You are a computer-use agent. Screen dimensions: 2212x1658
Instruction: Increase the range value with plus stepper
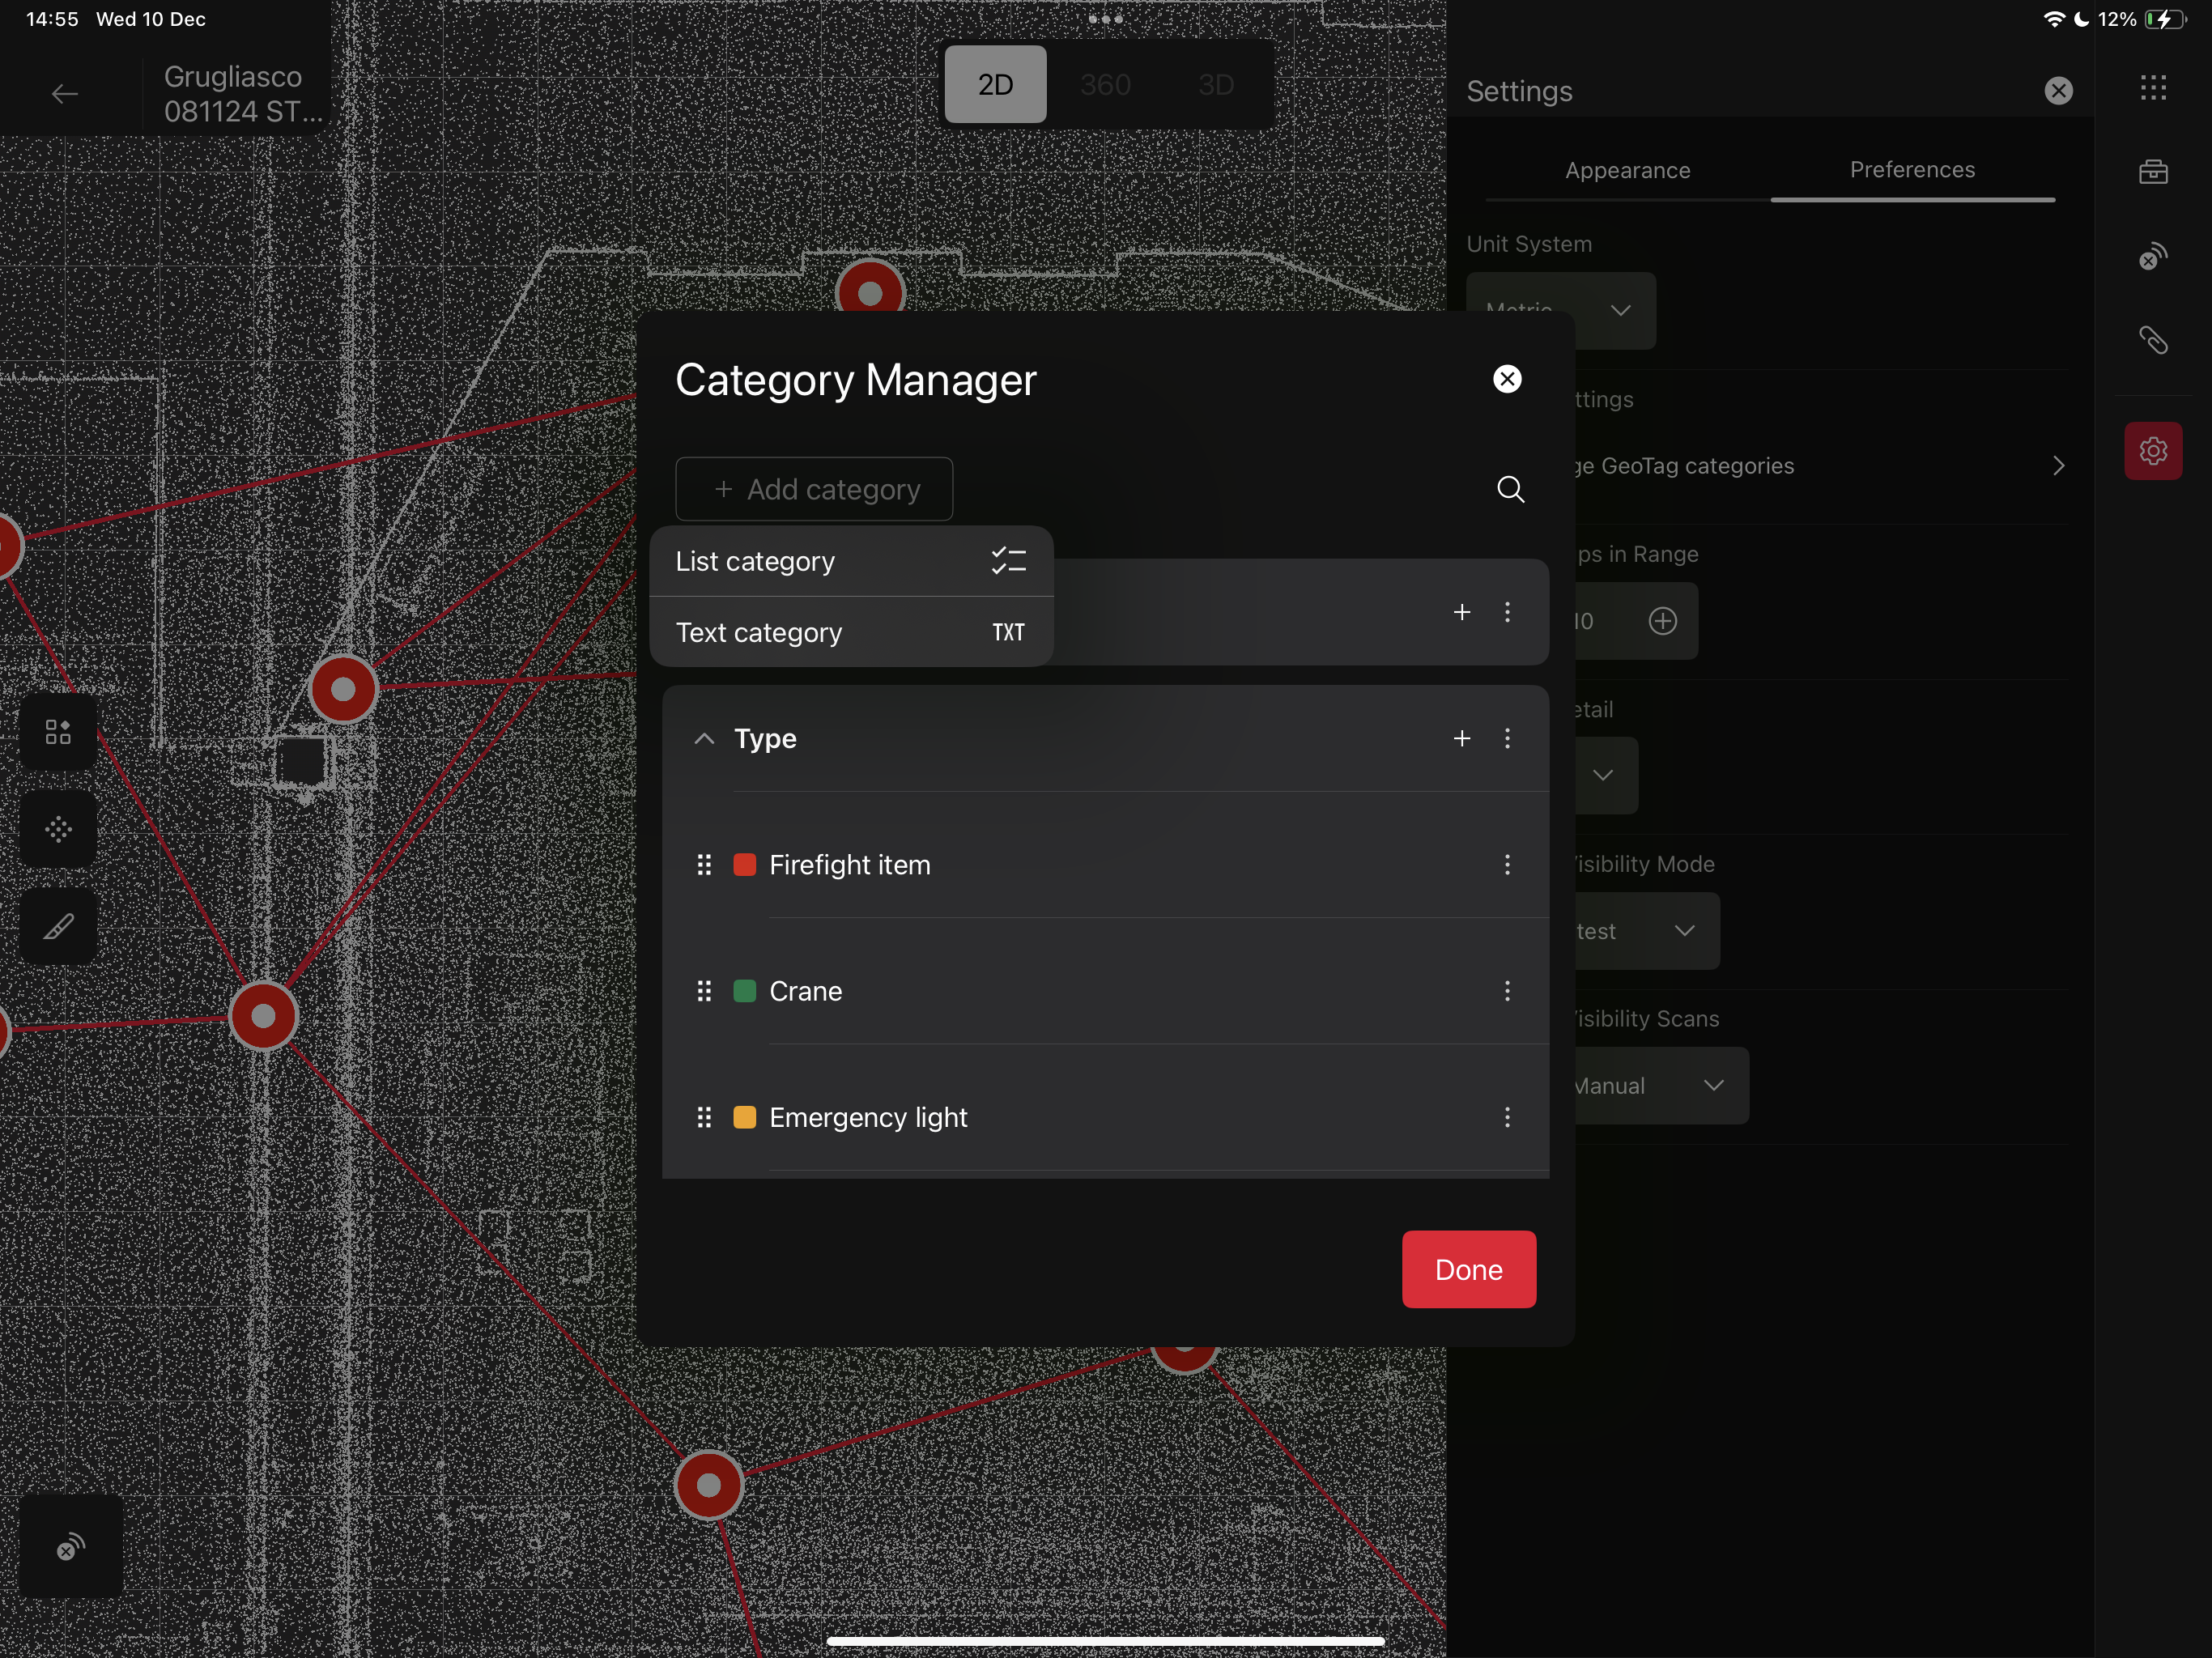click(1662, 621)
